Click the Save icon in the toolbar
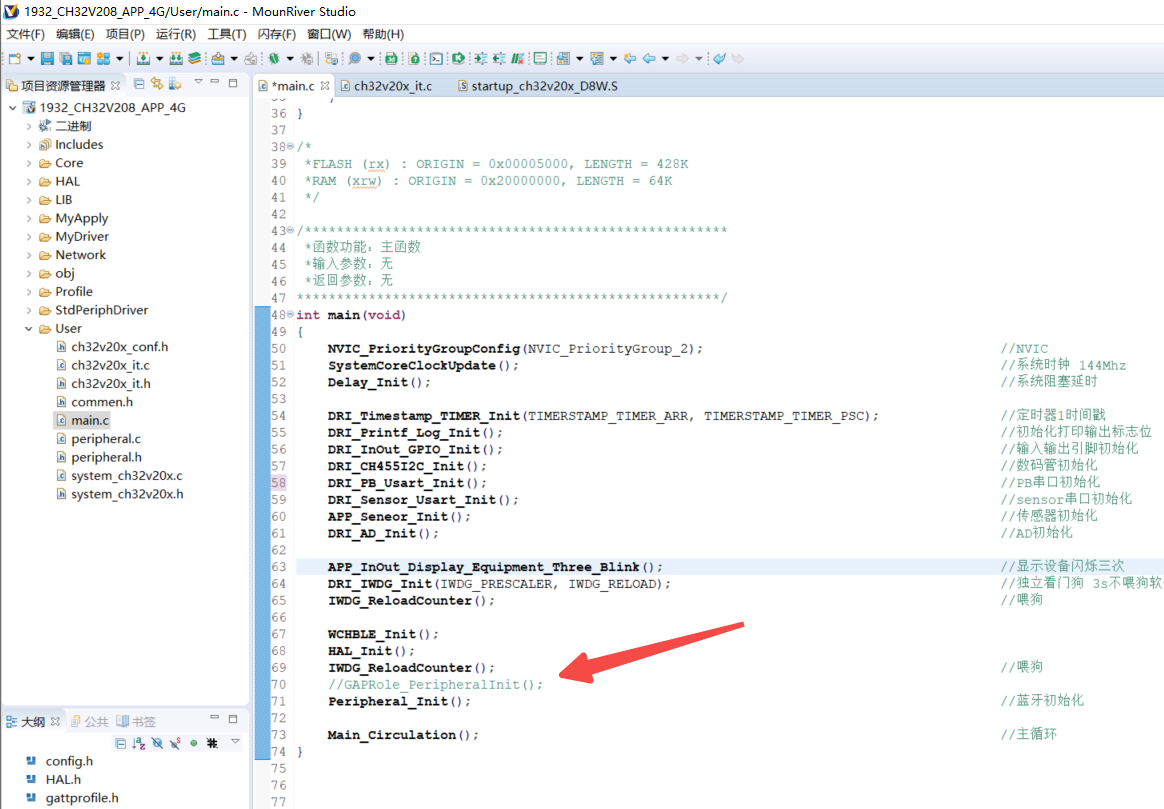This screenshot has width=1164, height=809. coord(47,59)
